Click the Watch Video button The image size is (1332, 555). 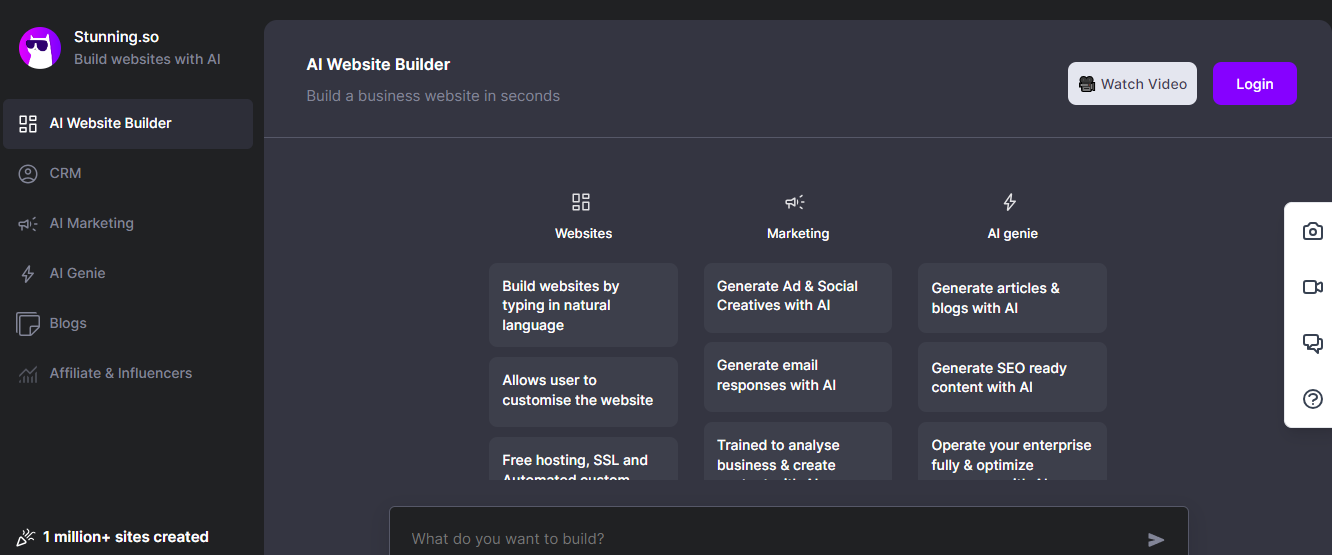pyautogui.click(x=1132, y=84)
